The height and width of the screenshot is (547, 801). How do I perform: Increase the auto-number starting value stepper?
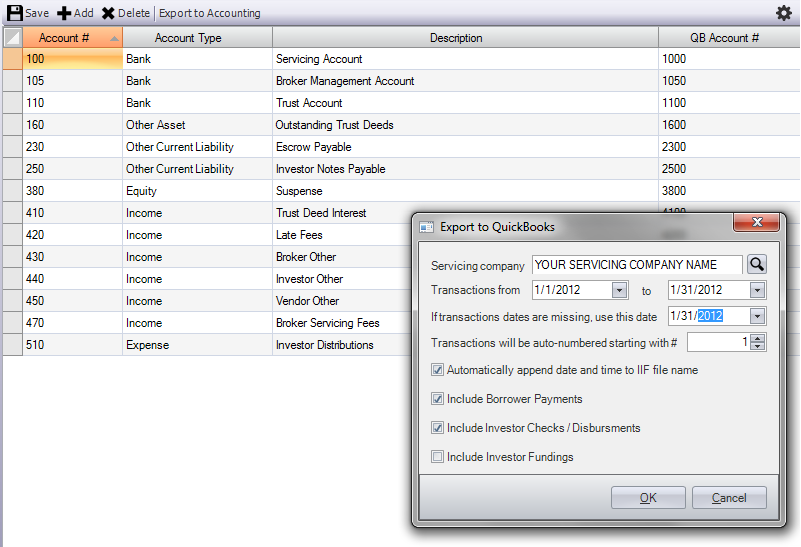[x=759, y=338]
